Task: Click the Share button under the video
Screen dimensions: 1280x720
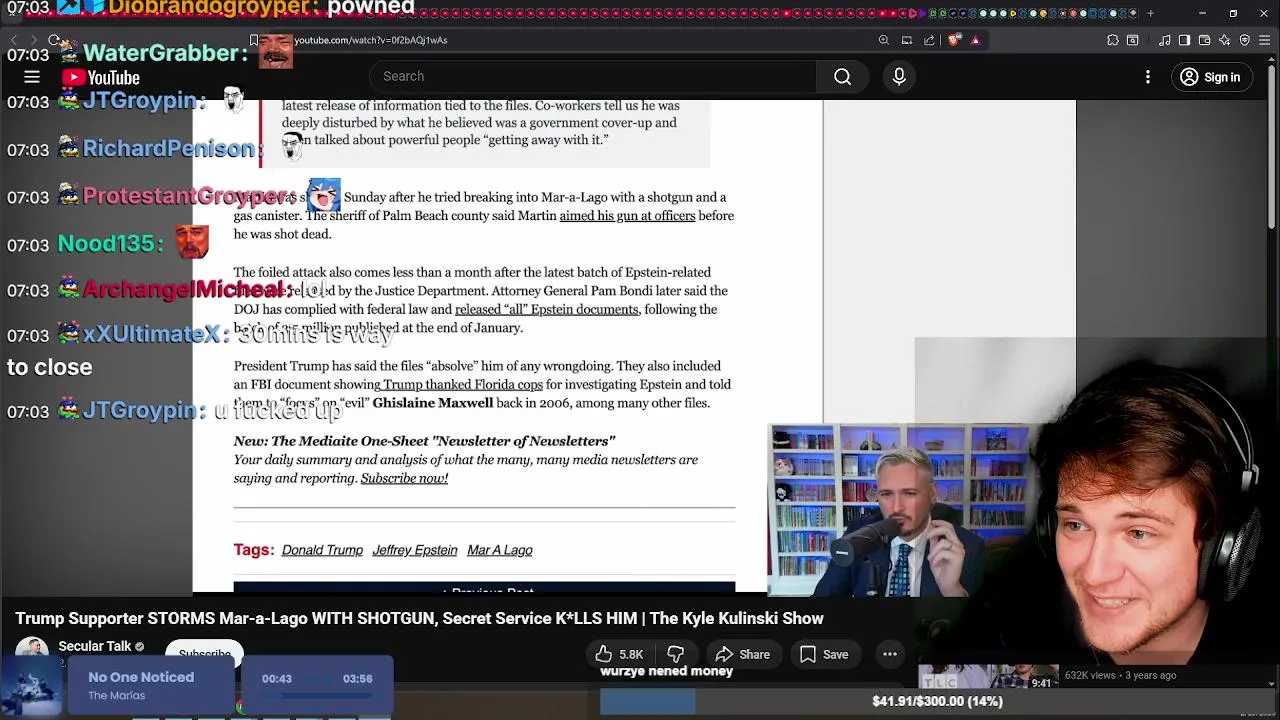Action: coord(743,654)
